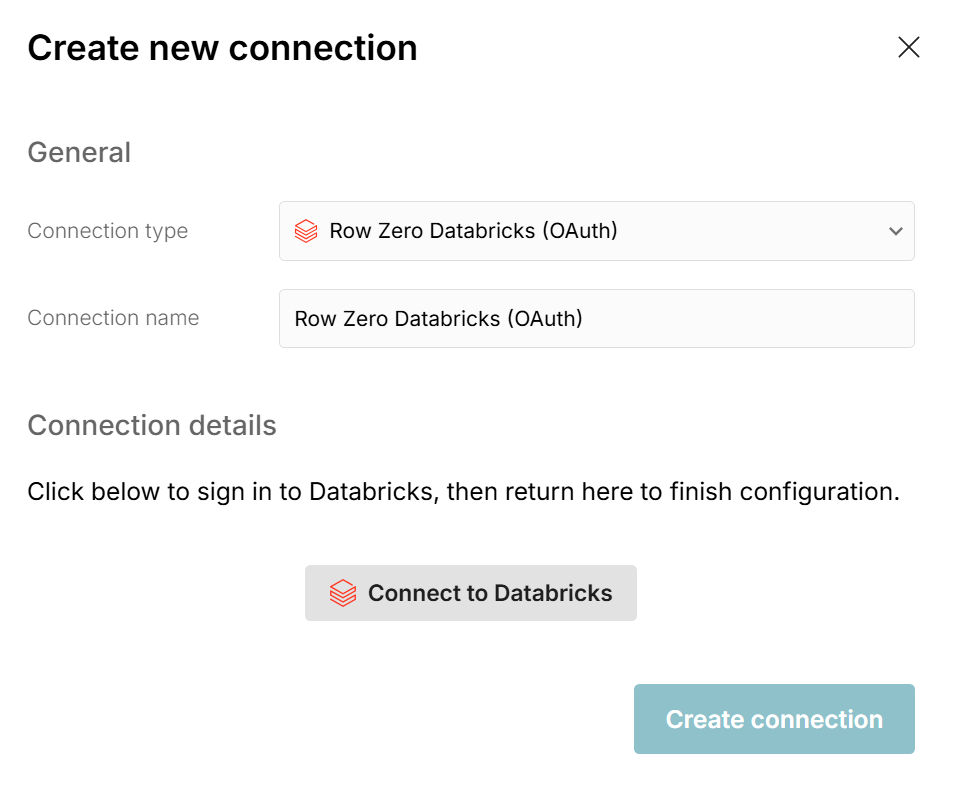Image resolution: width=967 pixels, height=786 pixels.
Task: Dismiss the dialog with the X
Action: coord(908,47)
